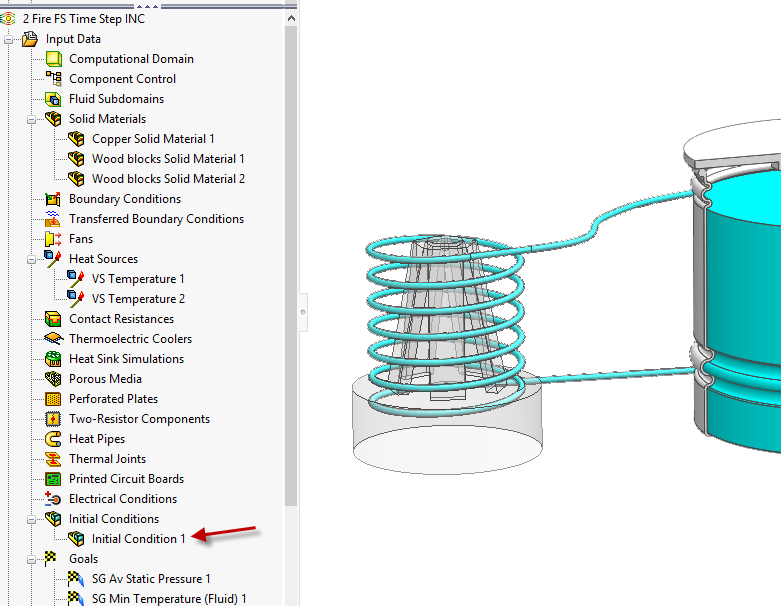Click the Two-Resistor Components icon
Image resolution: width=781 pixels, height=606 pixels.
point(53,419)
